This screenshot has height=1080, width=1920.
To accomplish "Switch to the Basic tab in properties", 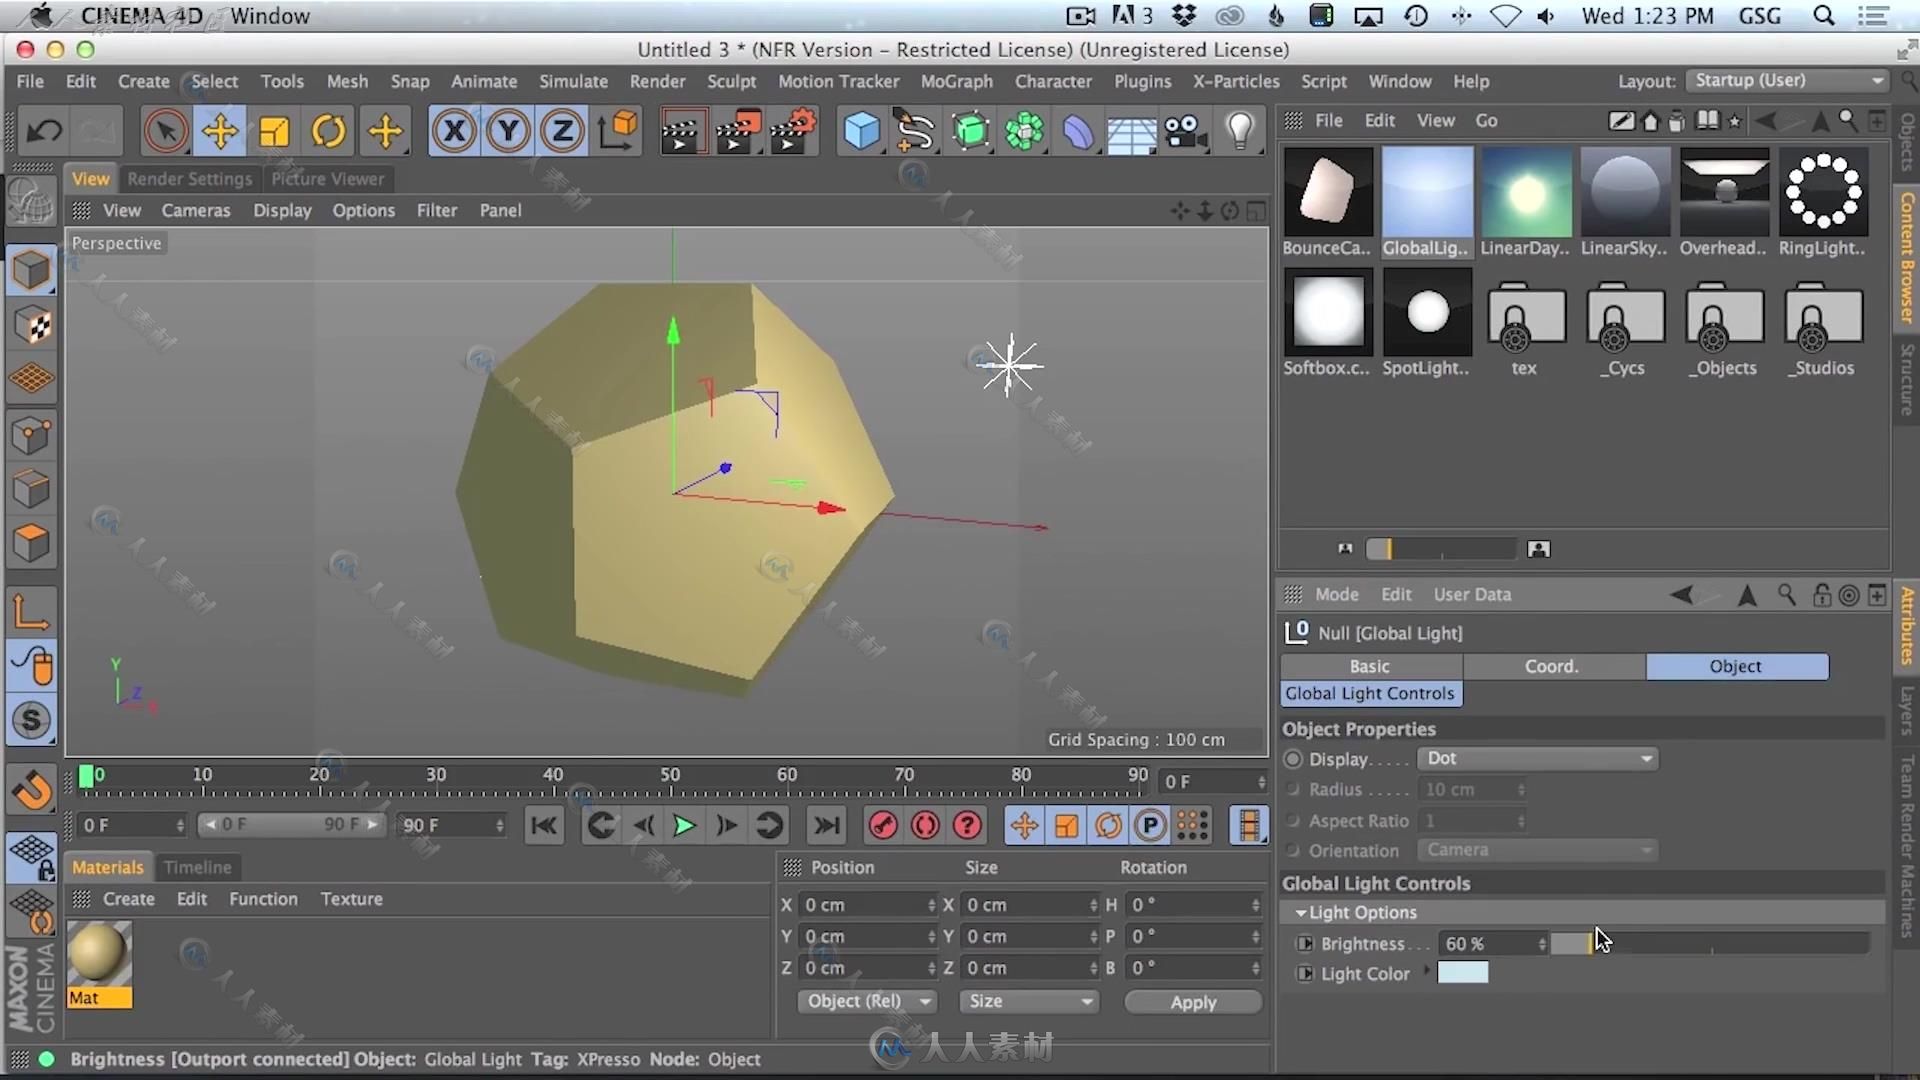I will pyautogui.click(x=1367, y=666).
